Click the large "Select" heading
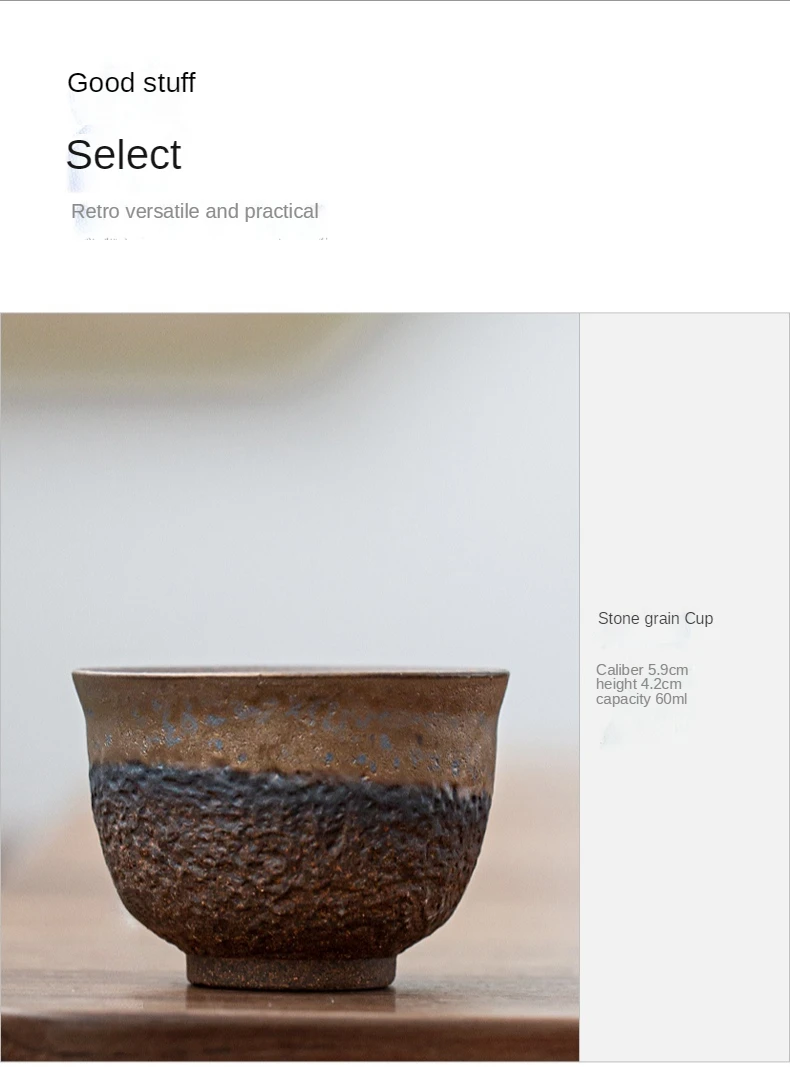The width and height of the screenshot is (790, 1067). coord(124,155)
